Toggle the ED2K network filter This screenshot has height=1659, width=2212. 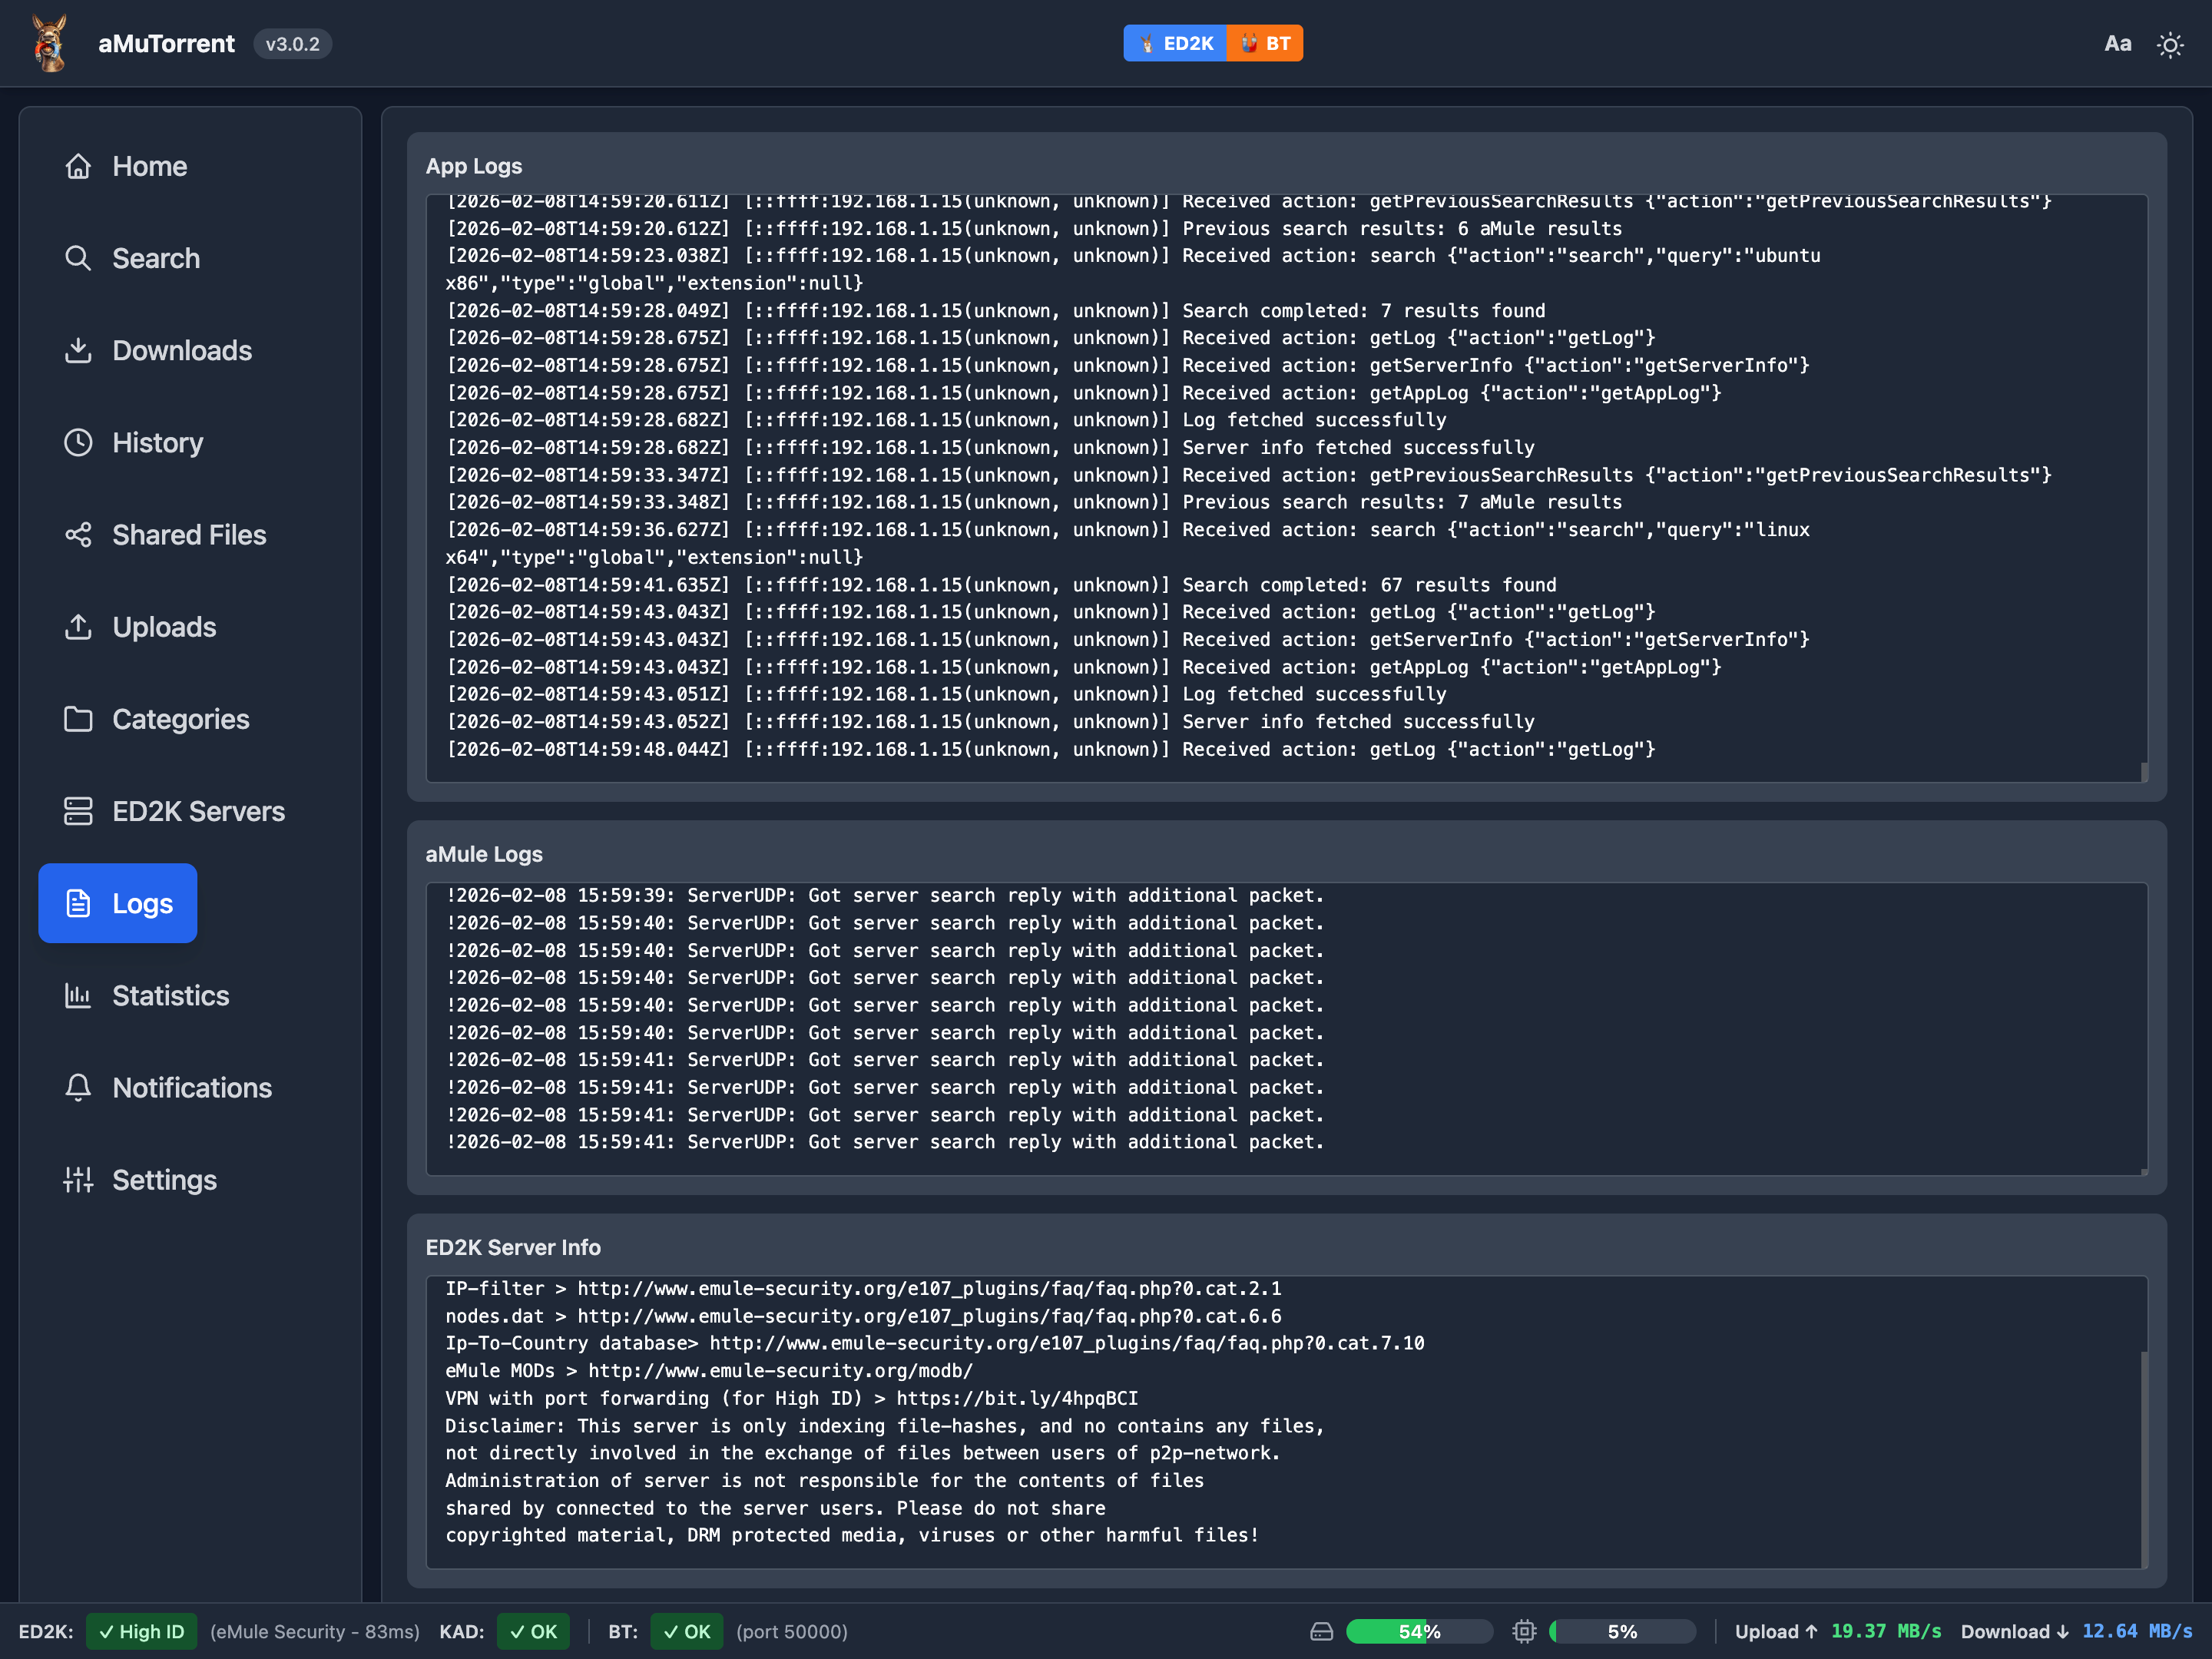click(x=1175, y=44)
